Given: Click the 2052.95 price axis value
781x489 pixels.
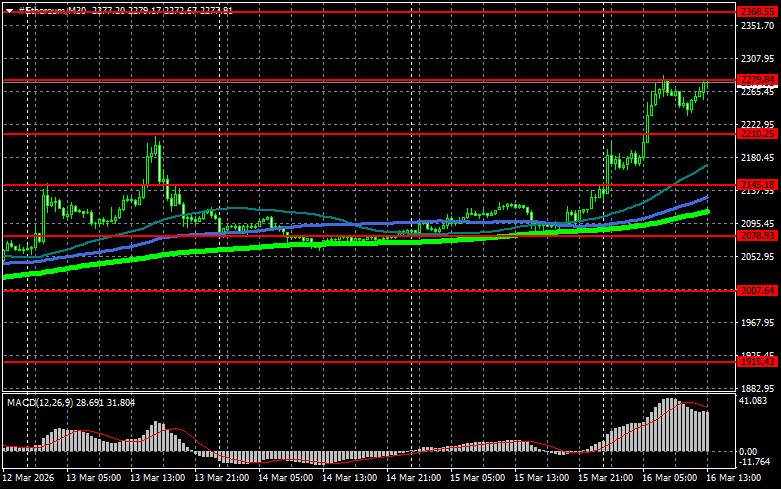Looking at the screenshot, I should [758, 256].
